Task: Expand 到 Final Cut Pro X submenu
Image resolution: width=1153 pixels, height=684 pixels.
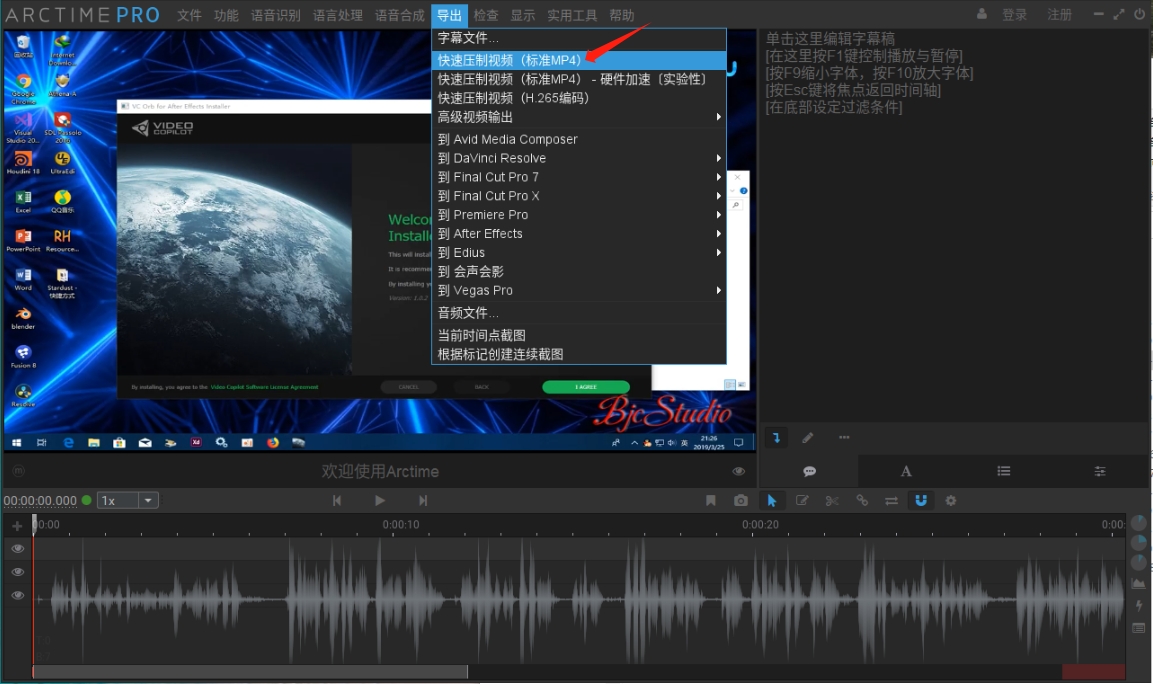Action: coord(579,196)
